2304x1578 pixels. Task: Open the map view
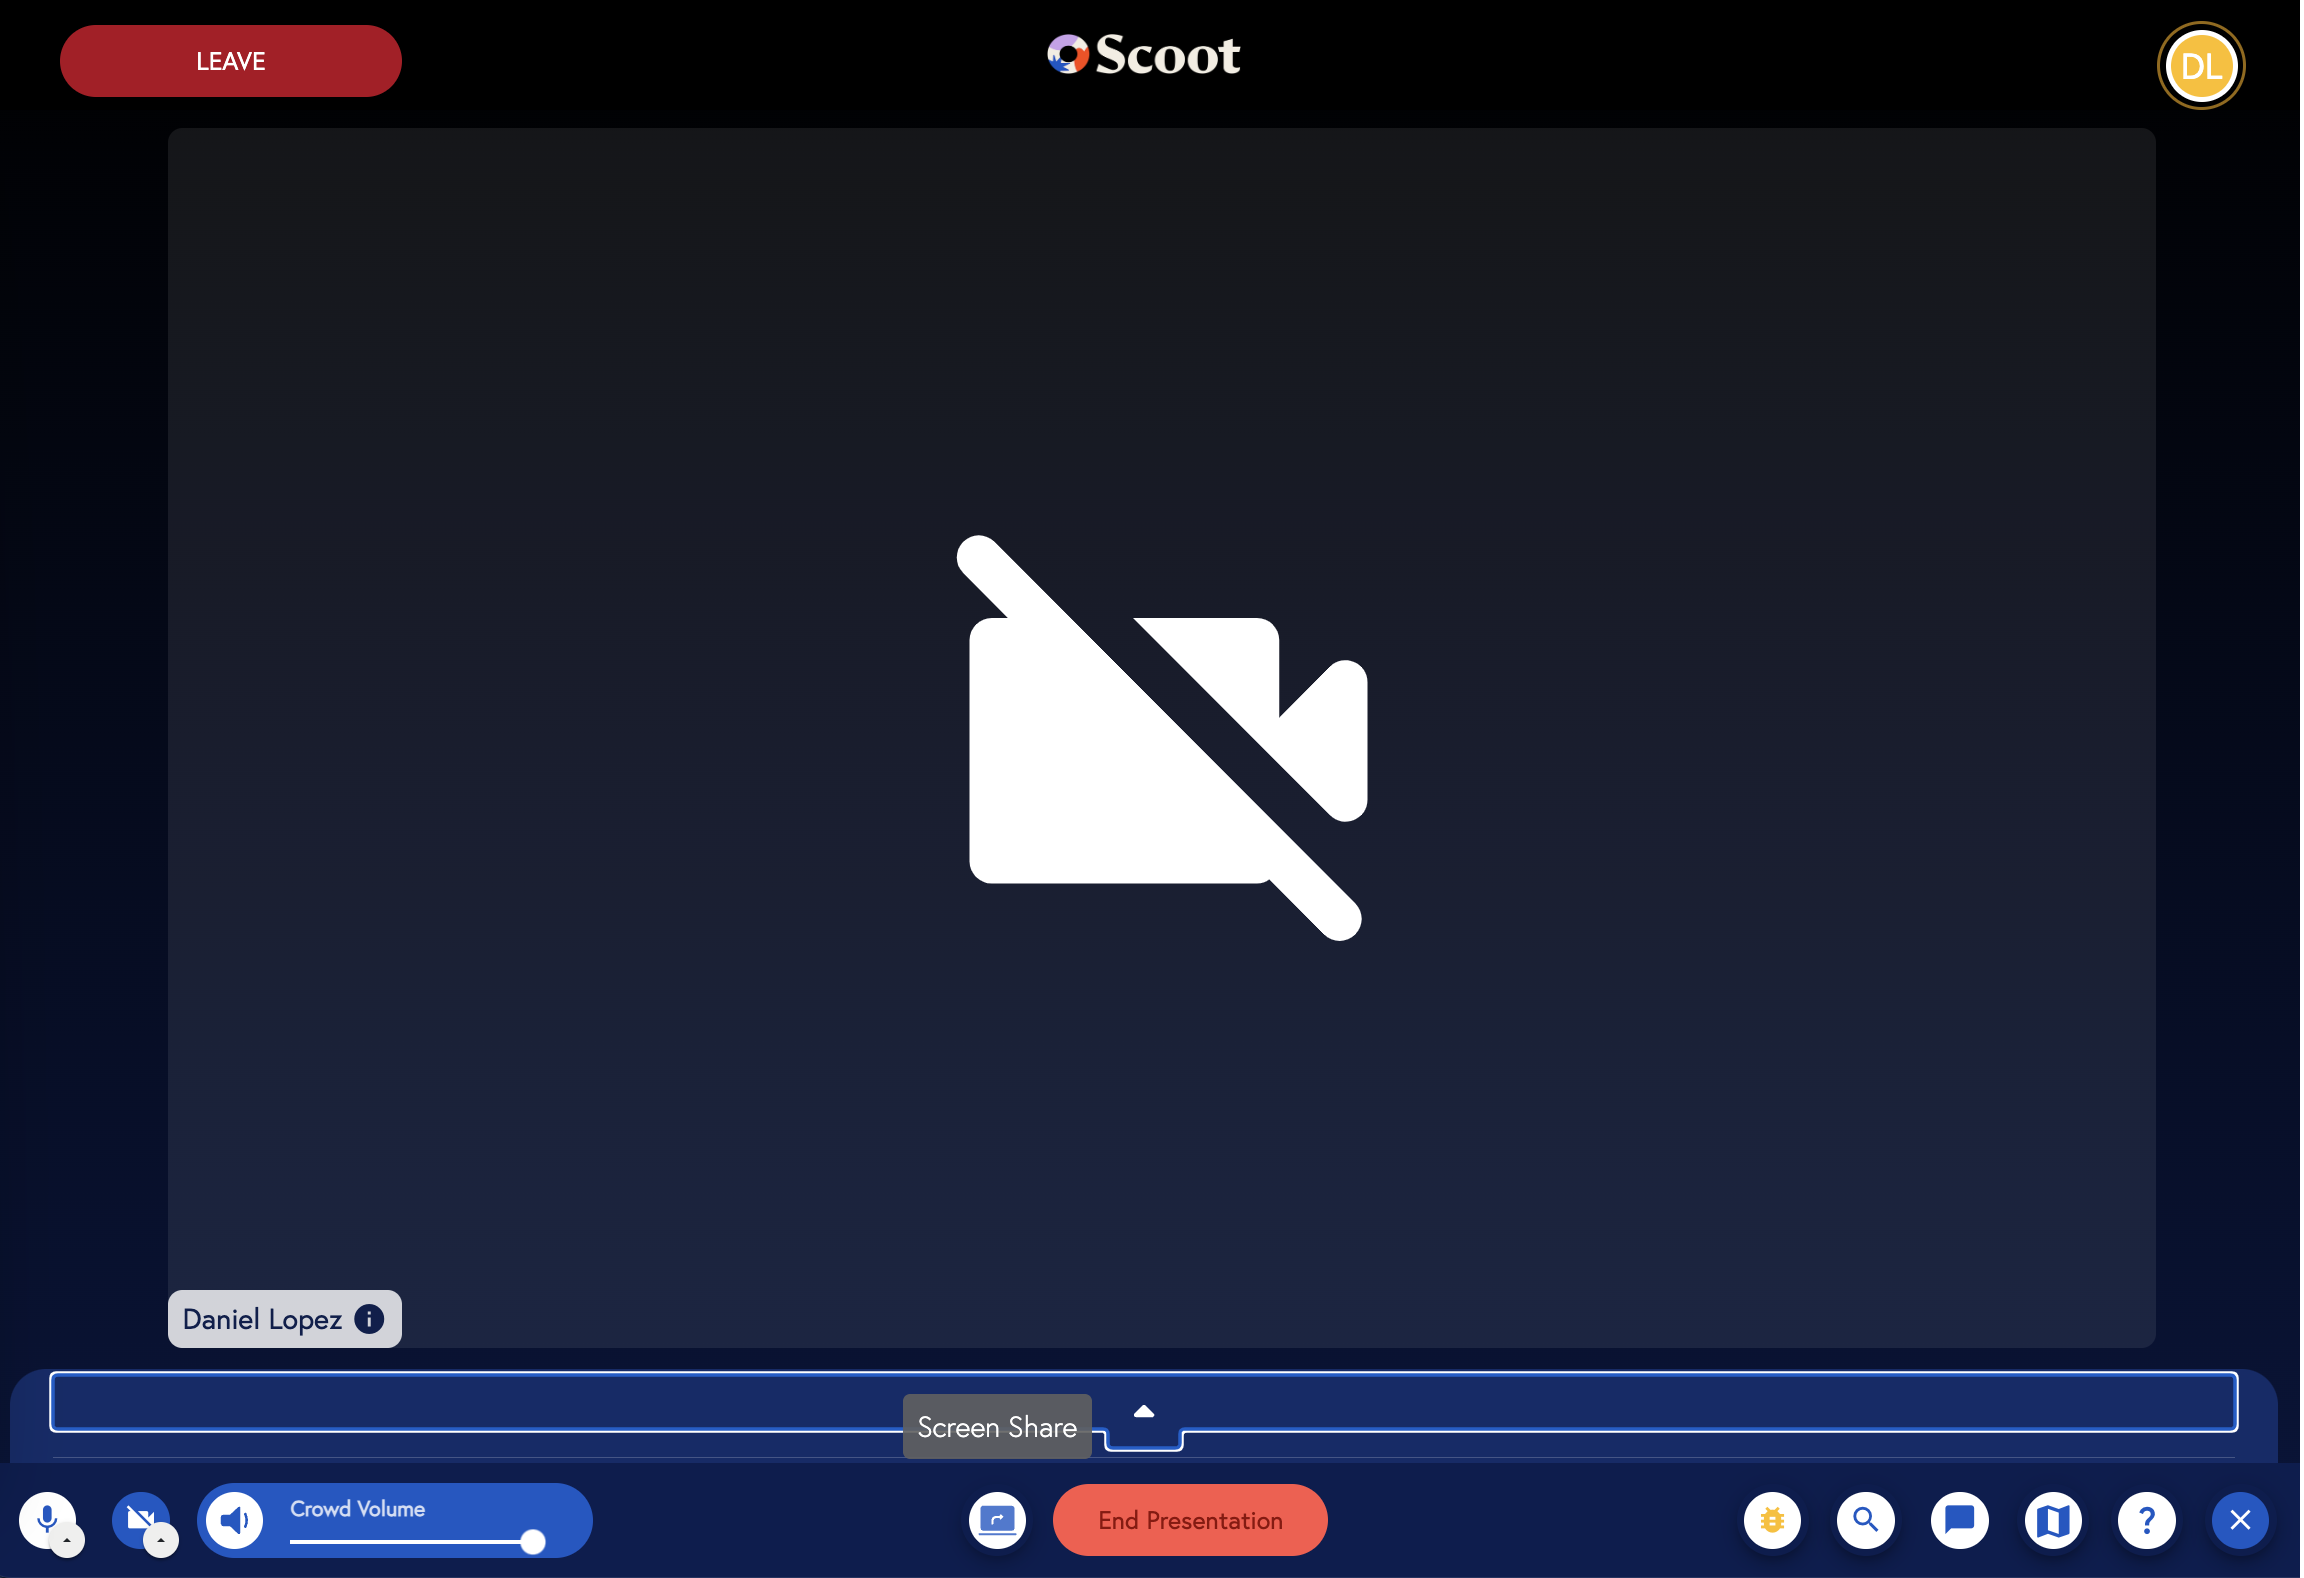click(2053, 1520)
